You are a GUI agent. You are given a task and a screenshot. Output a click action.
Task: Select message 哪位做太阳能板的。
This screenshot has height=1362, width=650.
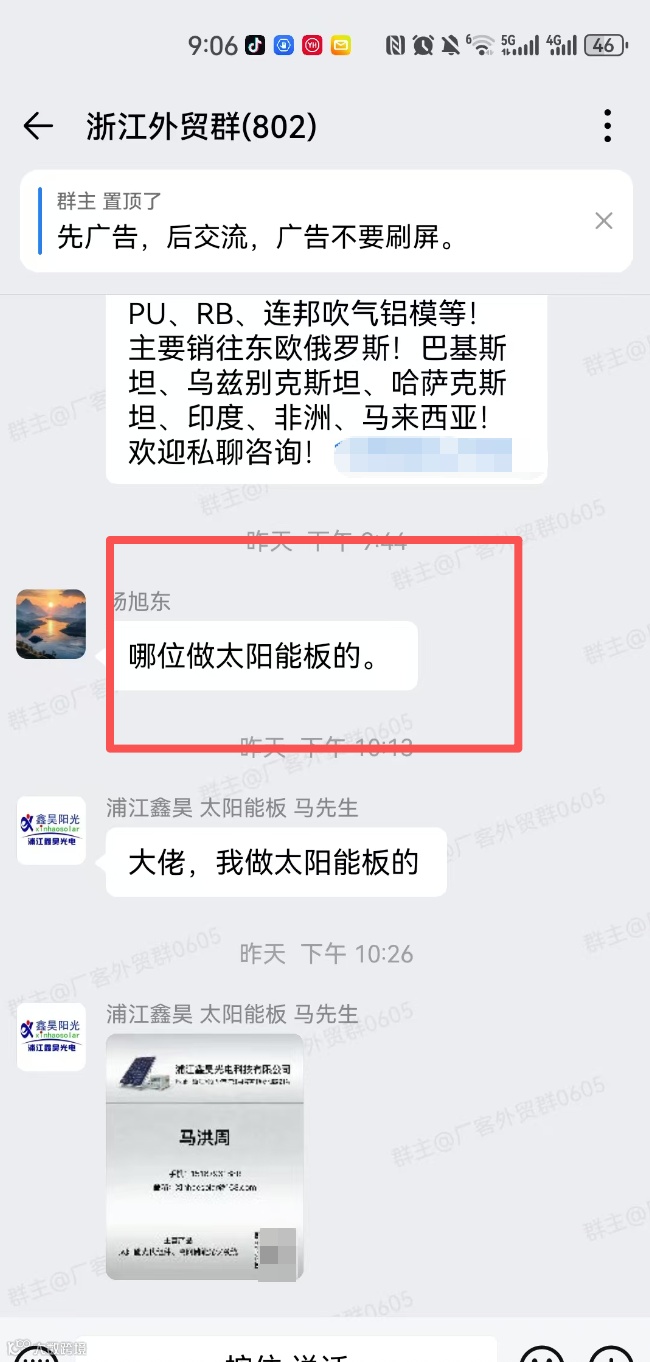[x=262, y=656]
